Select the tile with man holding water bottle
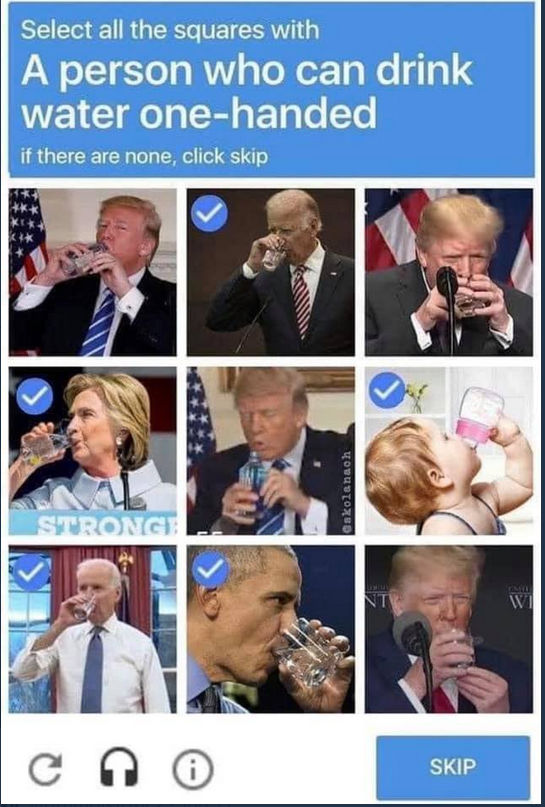The image size is (545, 807). pos(271,450)
